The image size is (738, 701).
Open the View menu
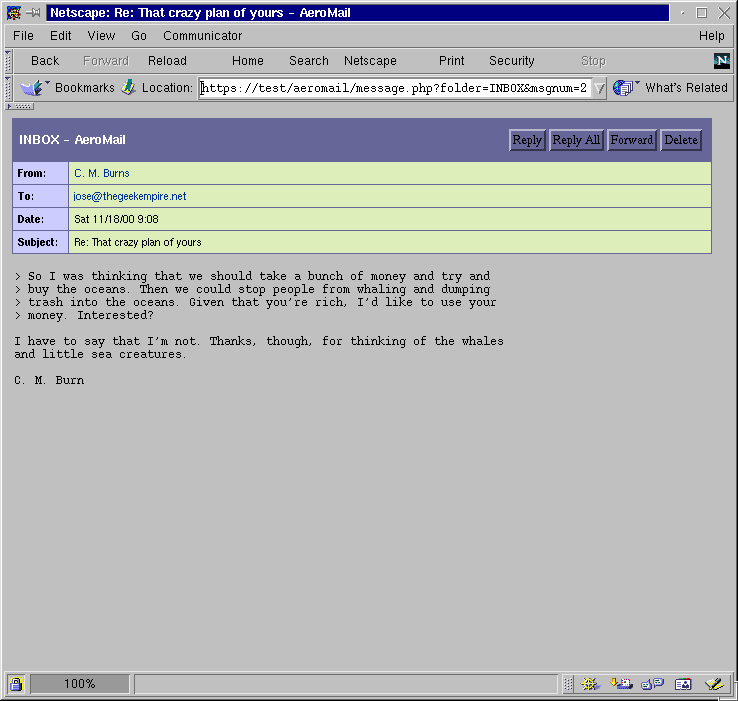tap(101, 36)
